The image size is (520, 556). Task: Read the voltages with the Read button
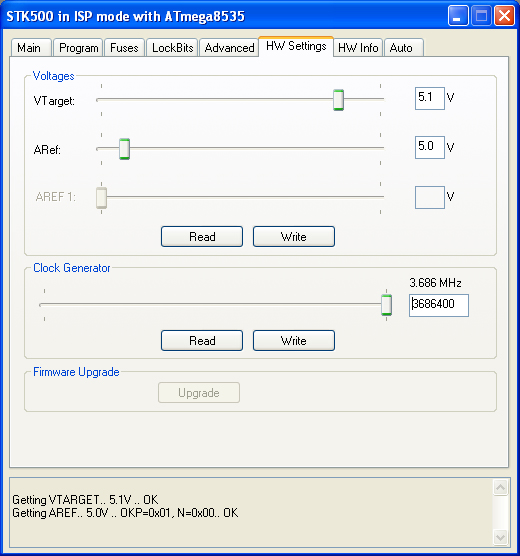pos(202,237)
